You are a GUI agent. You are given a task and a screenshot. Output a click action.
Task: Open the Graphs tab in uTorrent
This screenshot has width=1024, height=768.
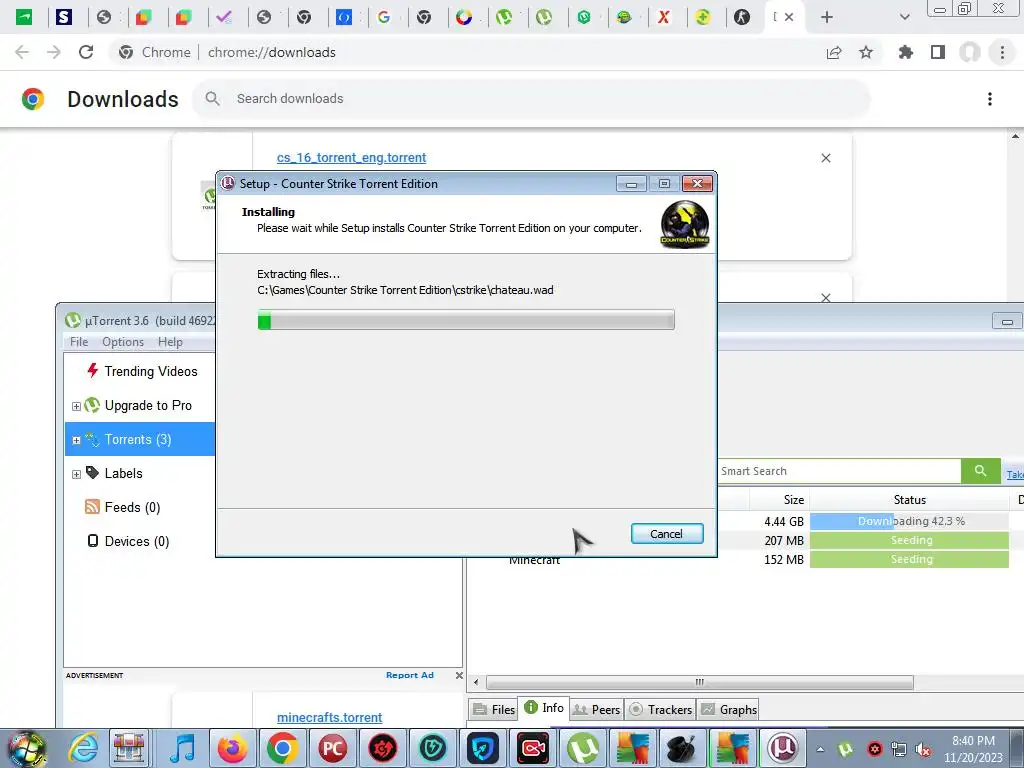[728, 709]
